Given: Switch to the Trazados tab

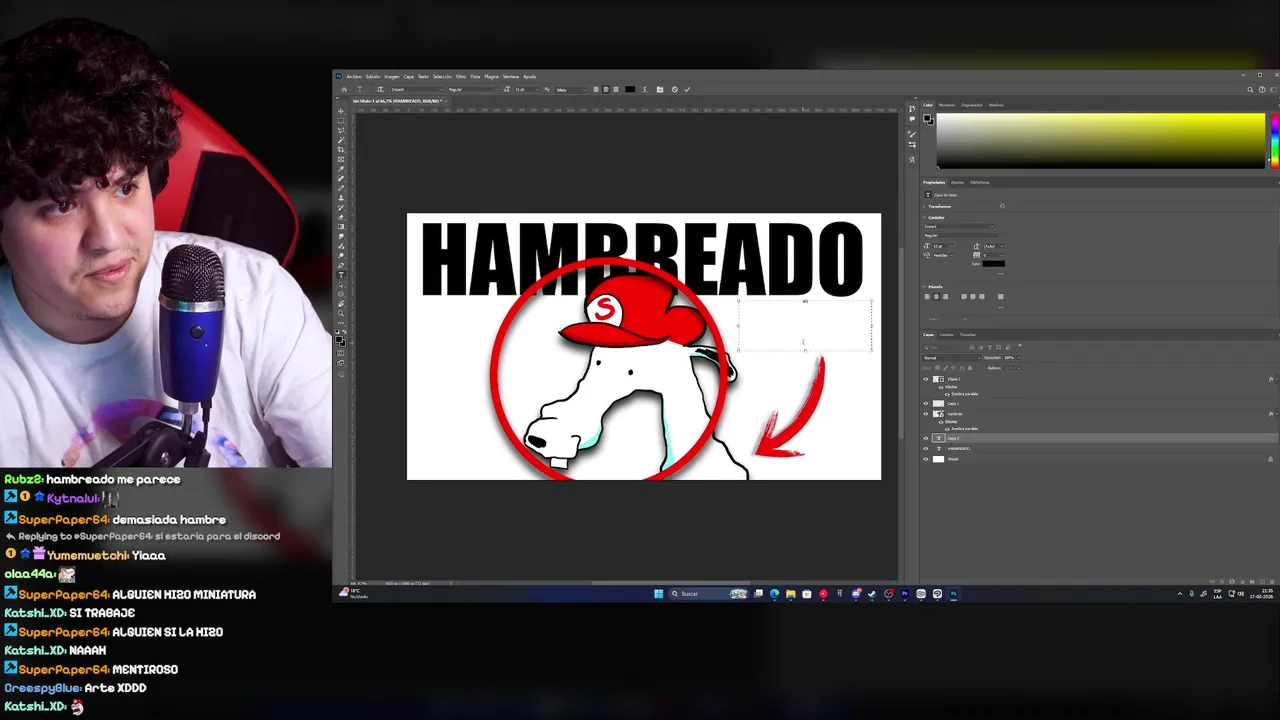Looking at the screenshot, I should point(968,335).
